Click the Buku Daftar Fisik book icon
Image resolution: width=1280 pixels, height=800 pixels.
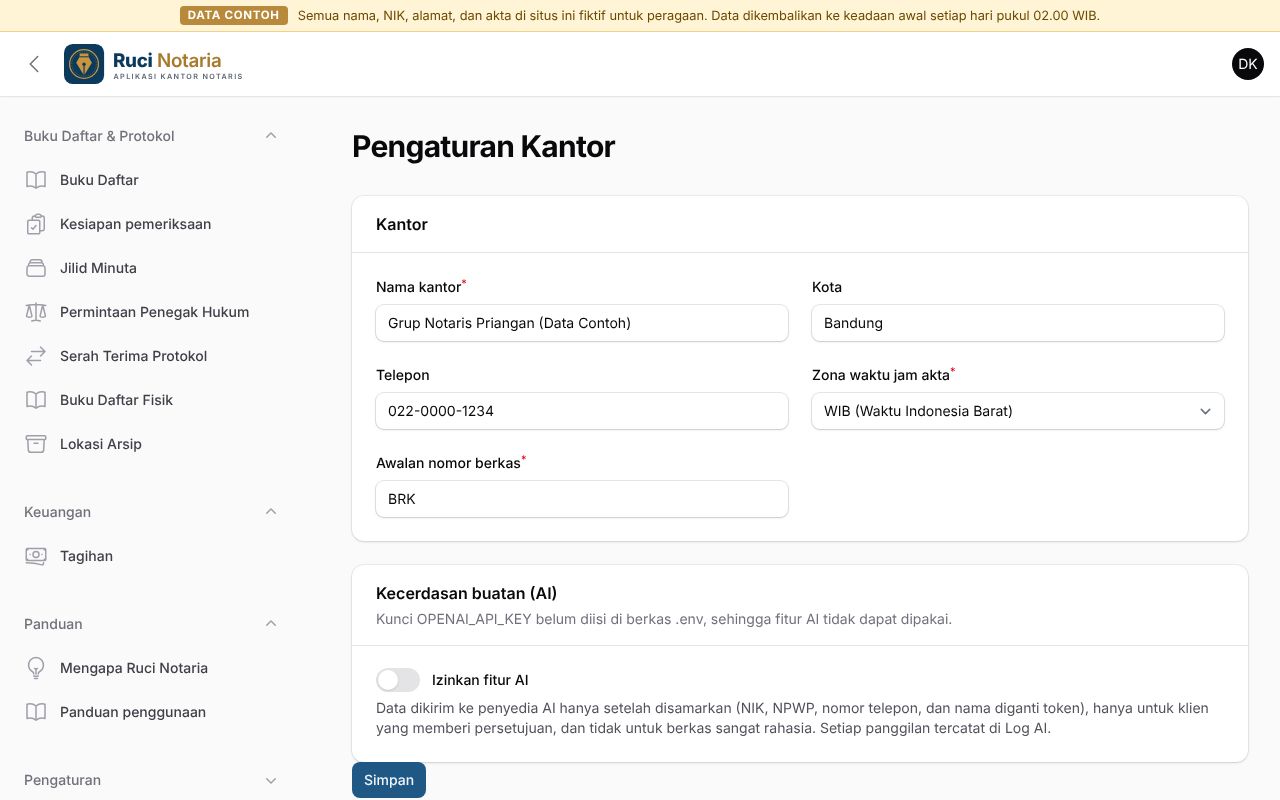36,400
